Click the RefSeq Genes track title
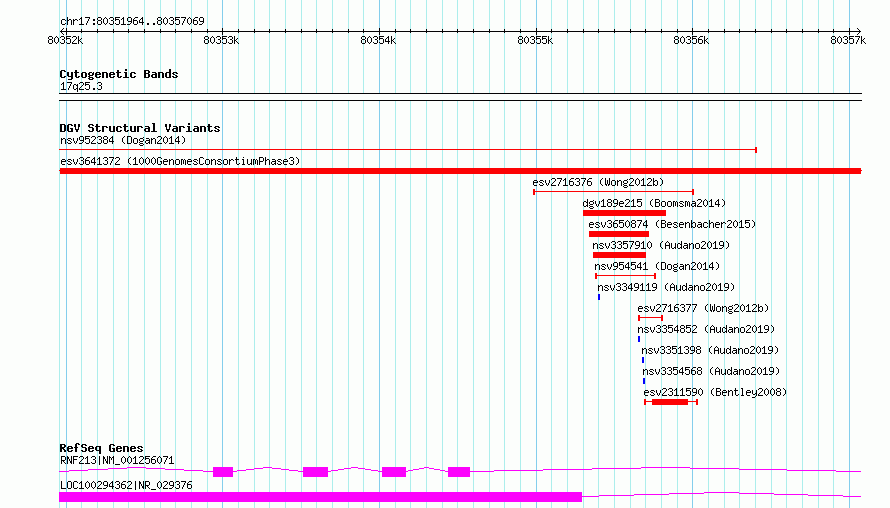The height and width of the screenshot is (508, 890). [101, 448]
